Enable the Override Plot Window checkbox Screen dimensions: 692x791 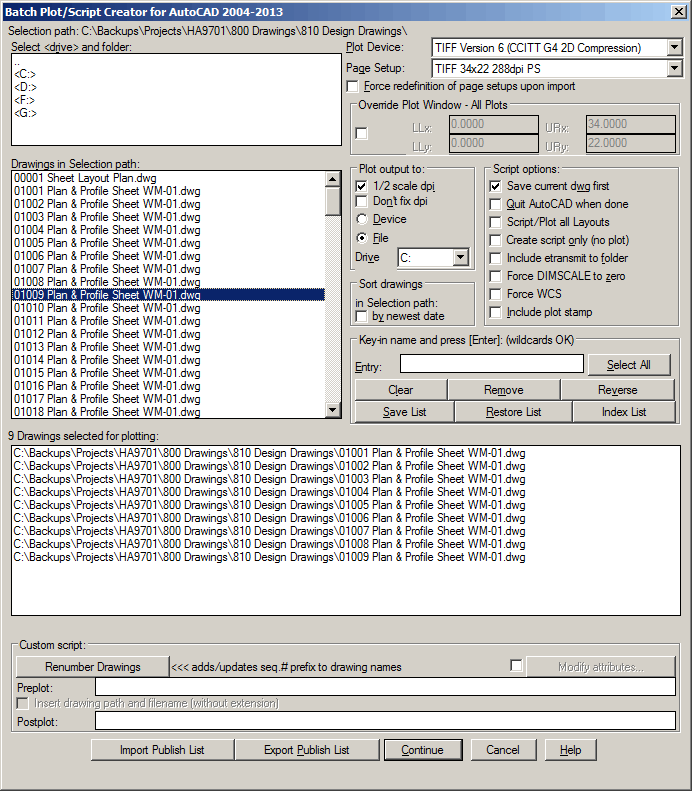pyautogui.click(x=361, y=133)
